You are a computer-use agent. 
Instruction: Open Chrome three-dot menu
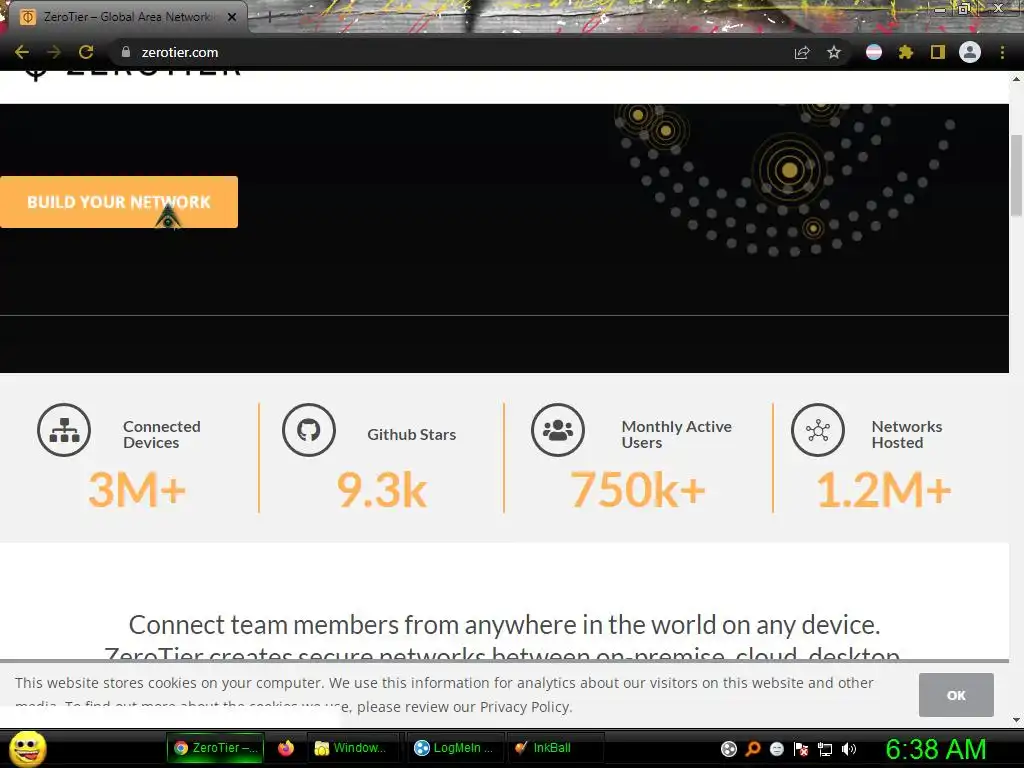point(1002,52)
